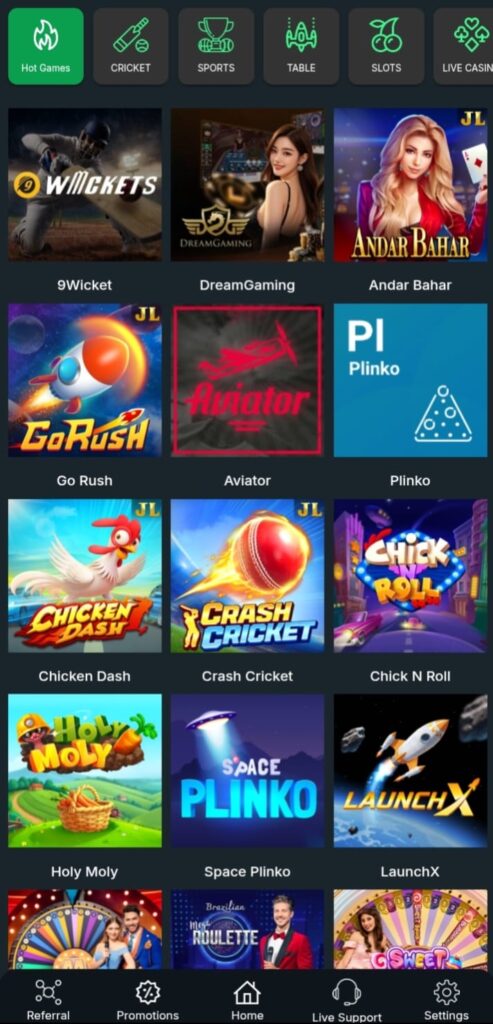Launch the Aviator game tile
The height and width of the screenshot is (1024, 493).
pos(247,380)
